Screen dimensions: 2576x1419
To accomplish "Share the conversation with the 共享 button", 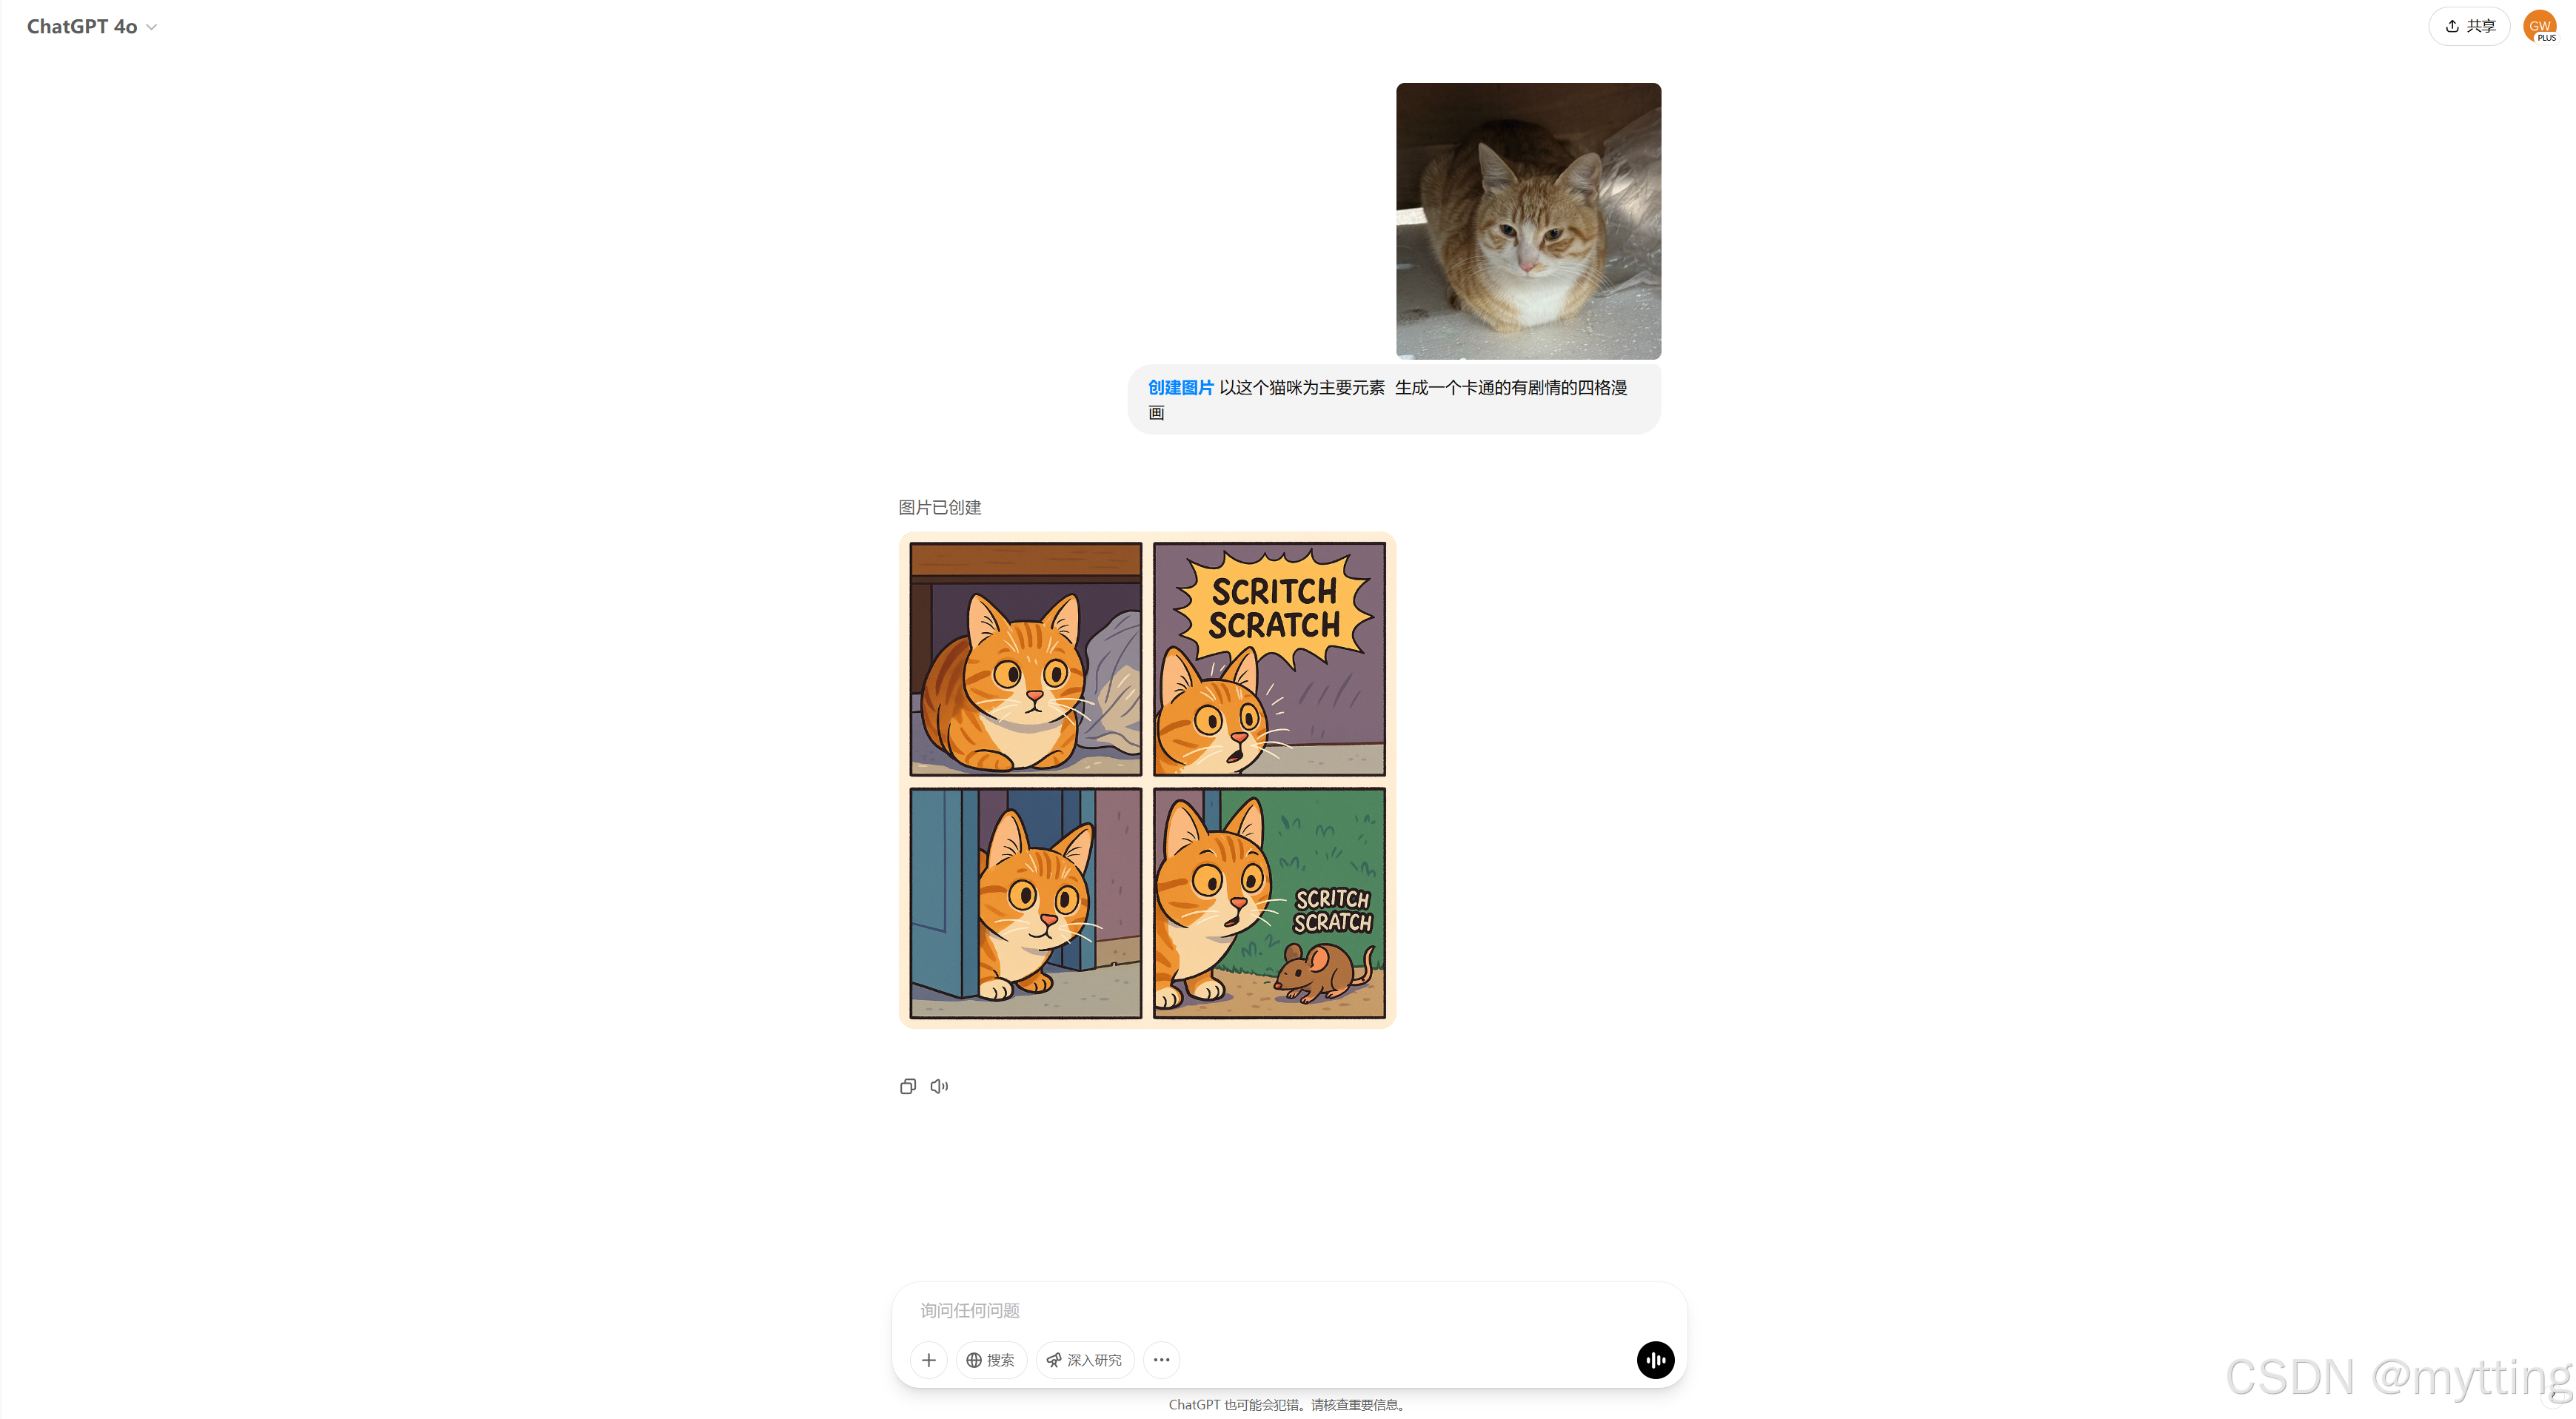I will click(2469, 26).
